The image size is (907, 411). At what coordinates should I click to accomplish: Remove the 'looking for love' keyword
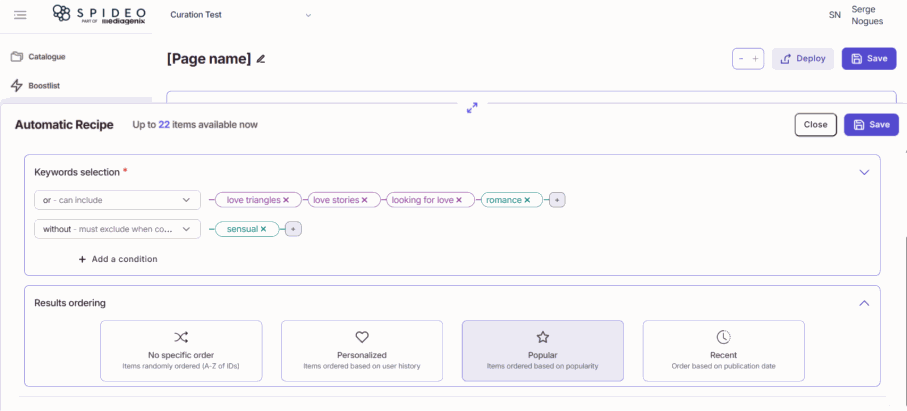tap(459, 200)
